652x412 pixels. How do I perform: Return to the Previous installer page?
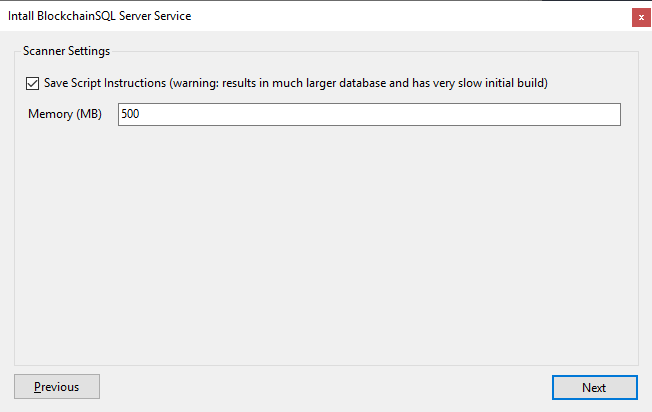tap(57, 387)
